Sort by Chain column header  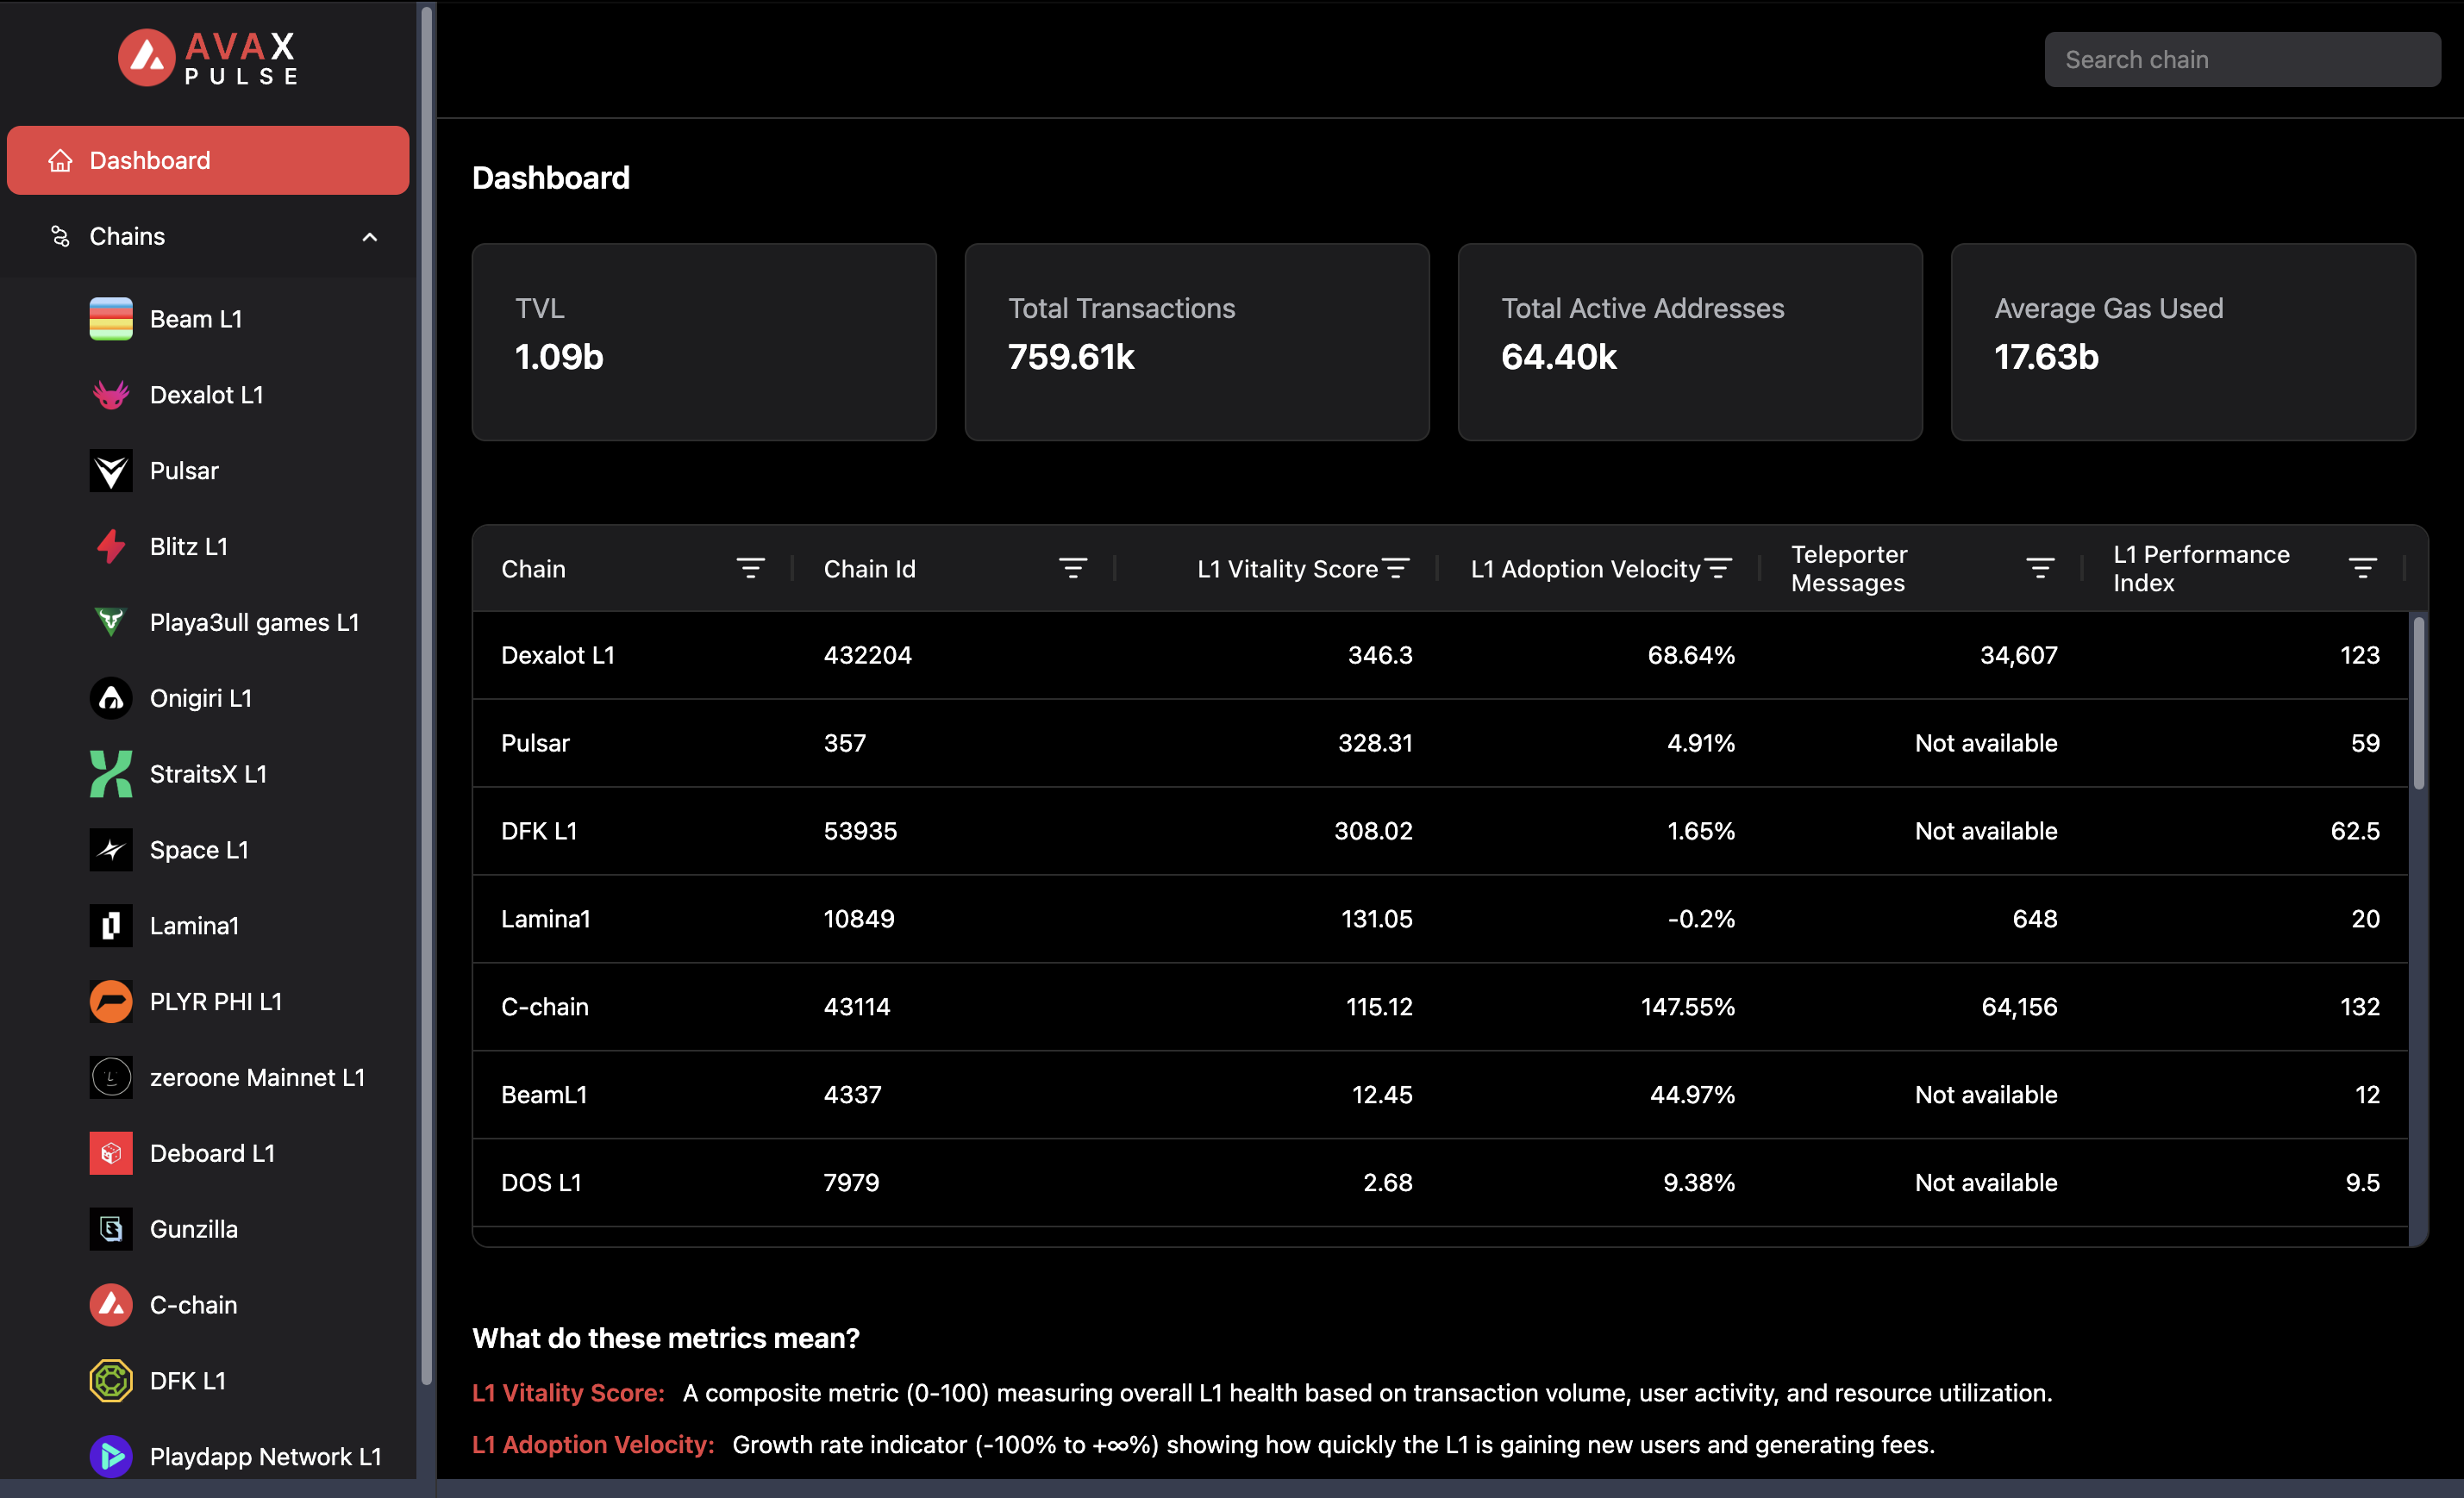click(533, 569)
